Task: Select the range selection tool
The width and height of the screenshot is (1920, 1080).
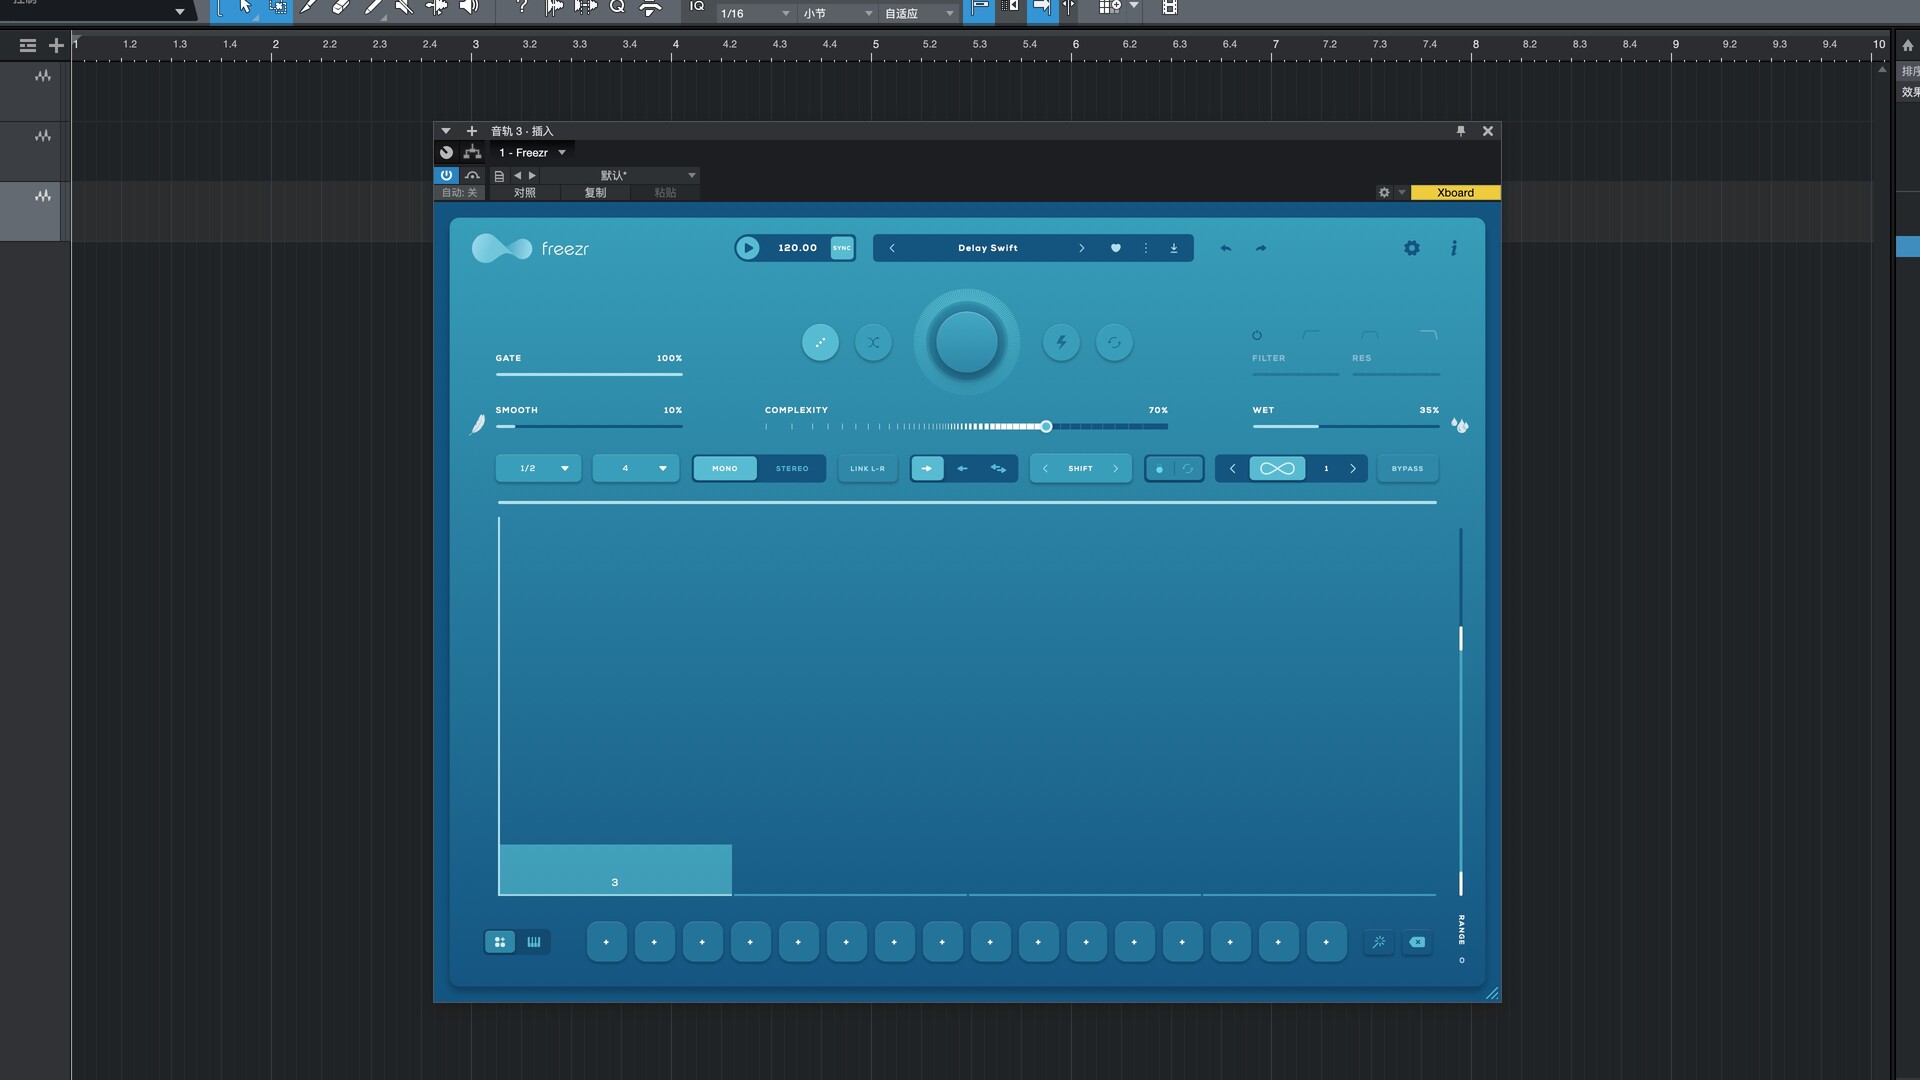Action: point(278,8)
